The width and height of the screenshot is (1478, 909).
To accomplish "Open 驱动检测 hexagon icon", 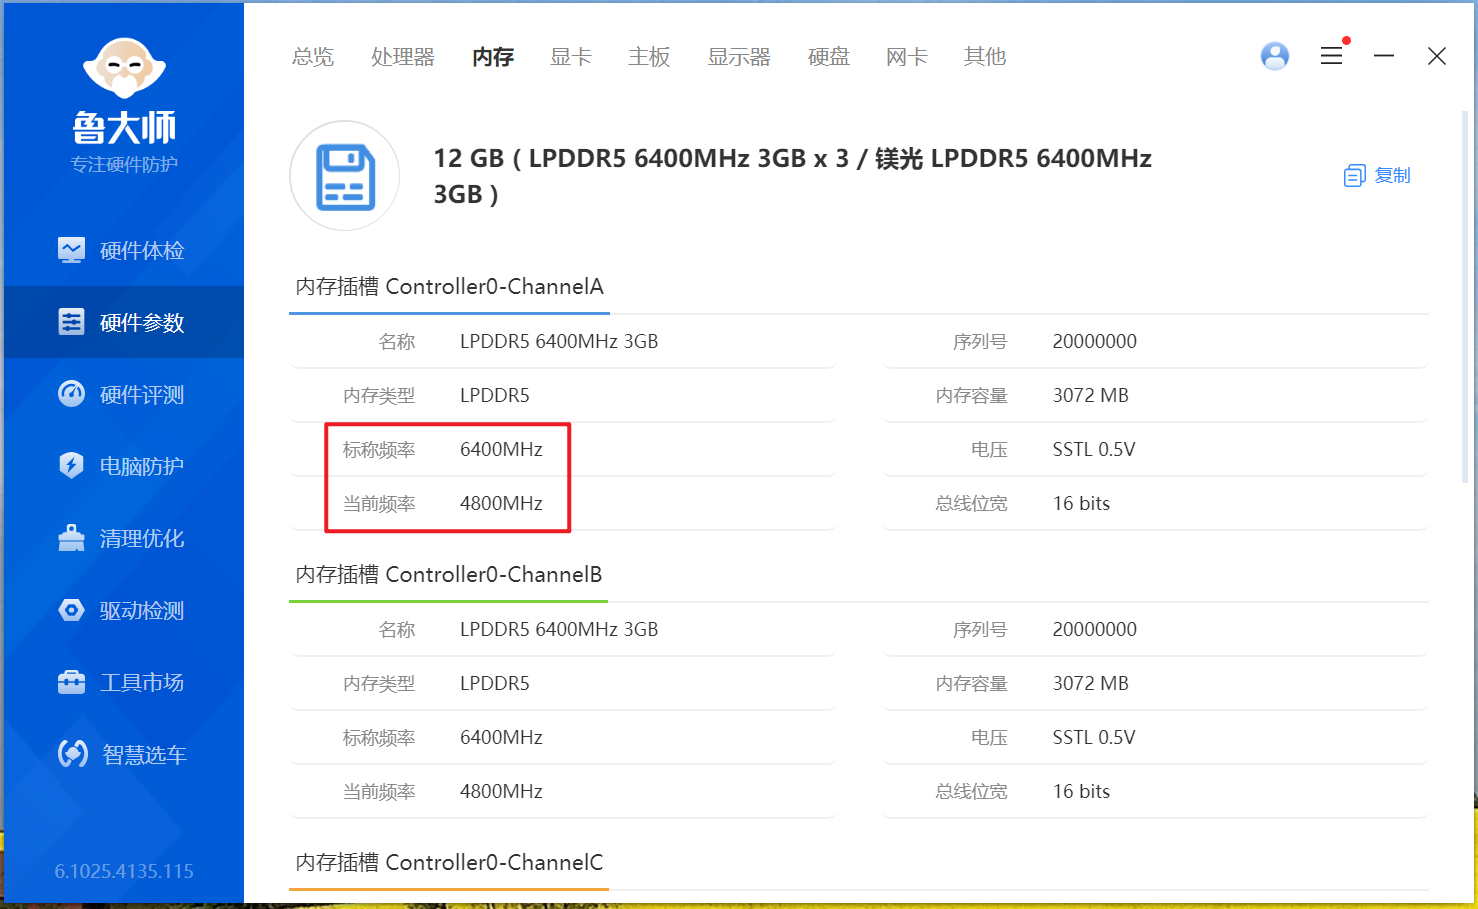I will (x=71, y=610).
